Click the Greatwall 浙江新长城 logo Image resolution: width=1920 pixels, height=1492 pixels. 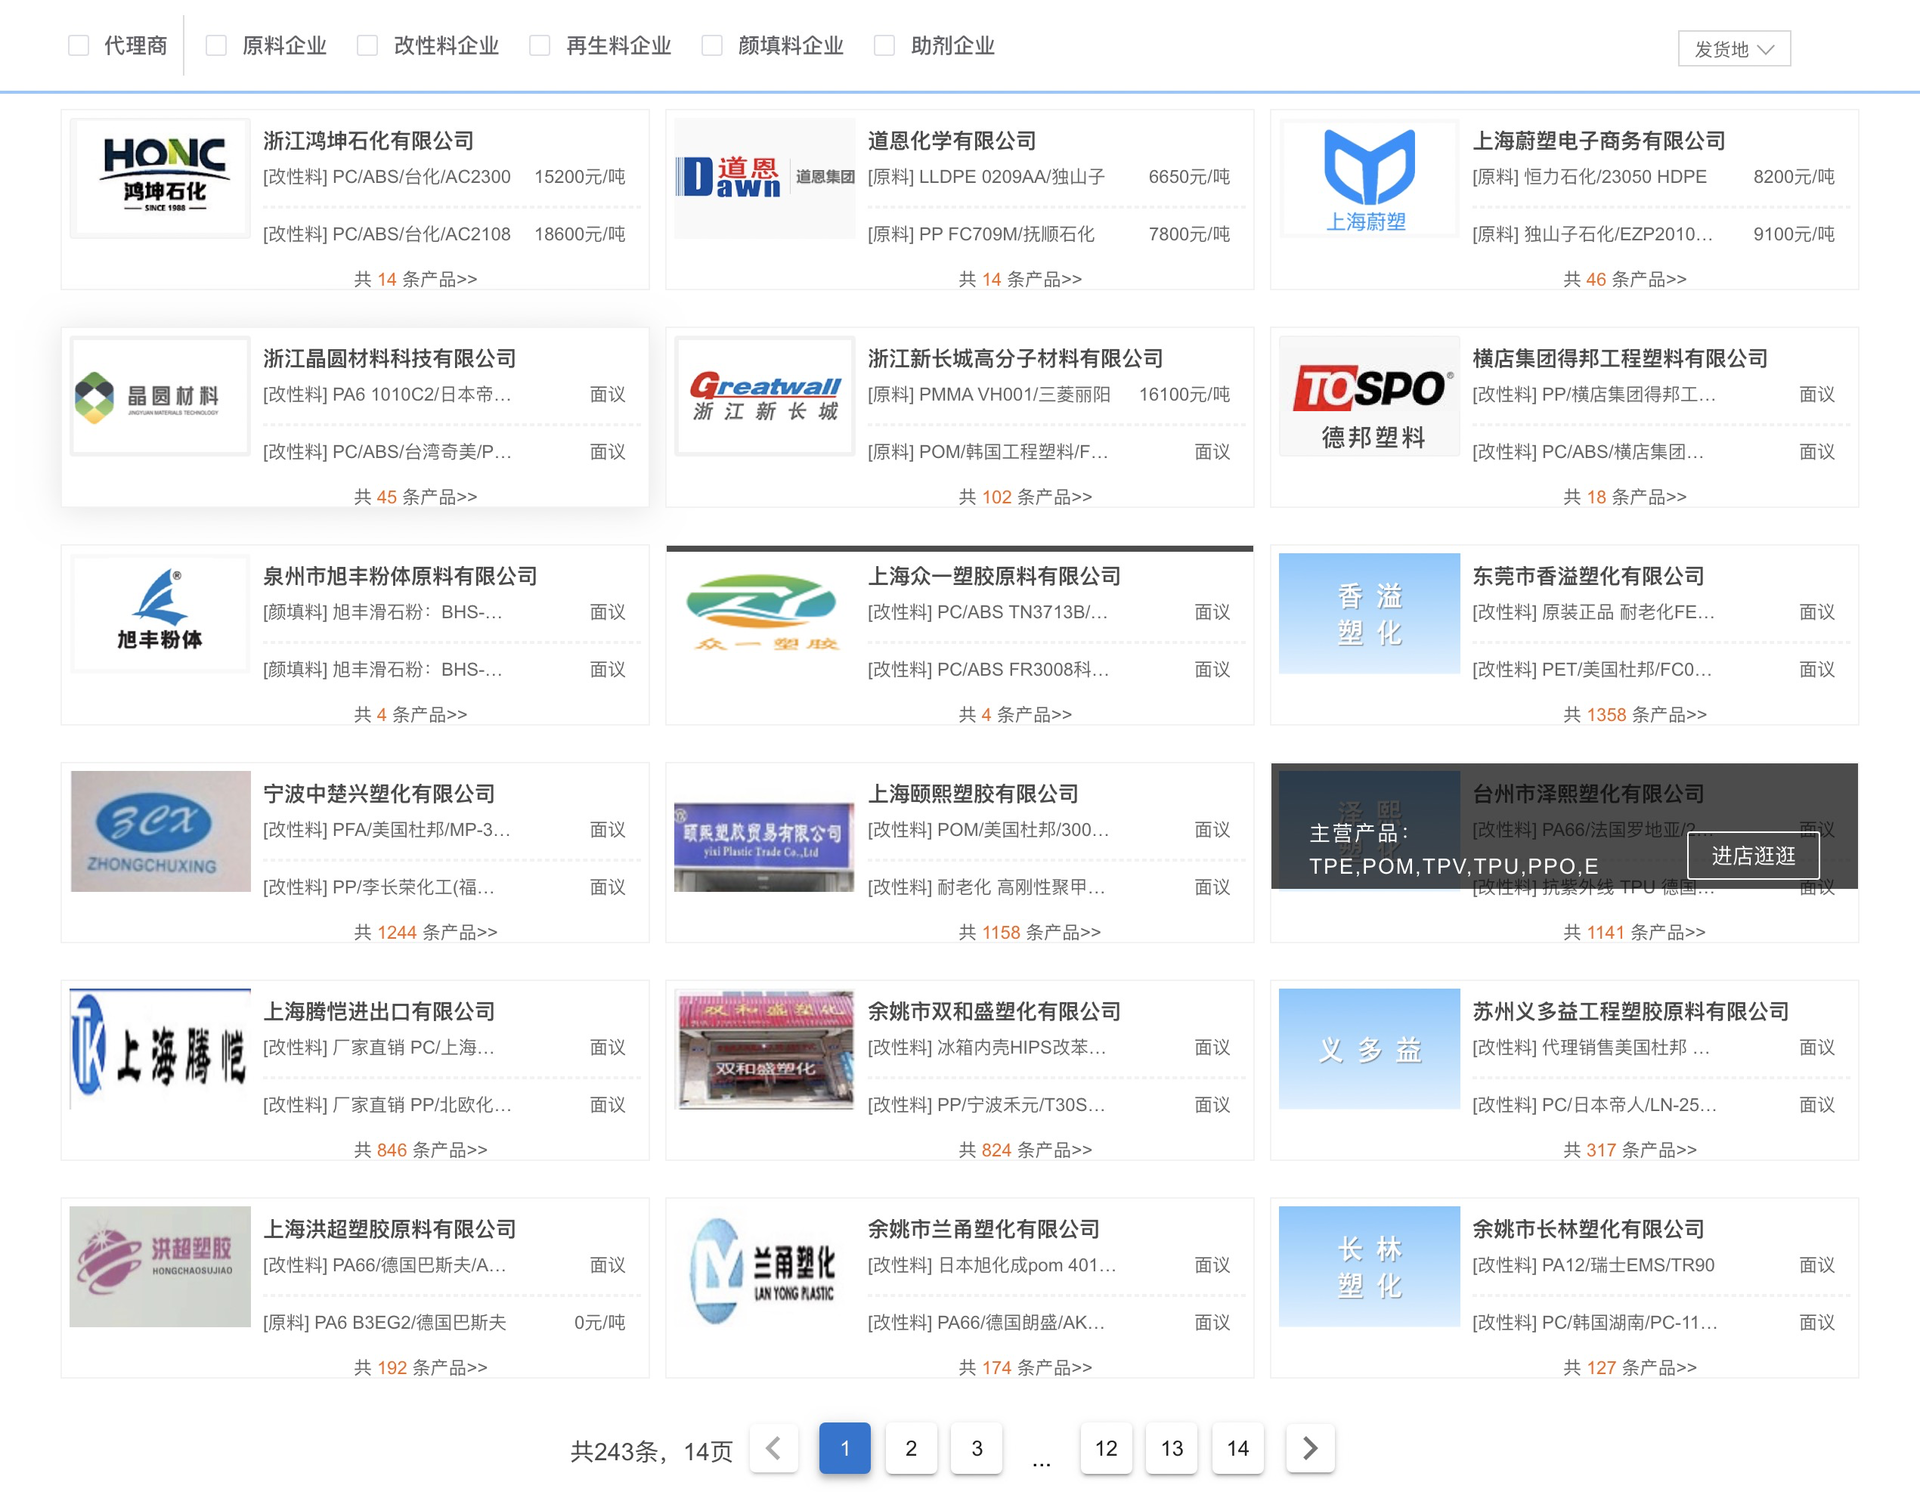tap(765, 396)
